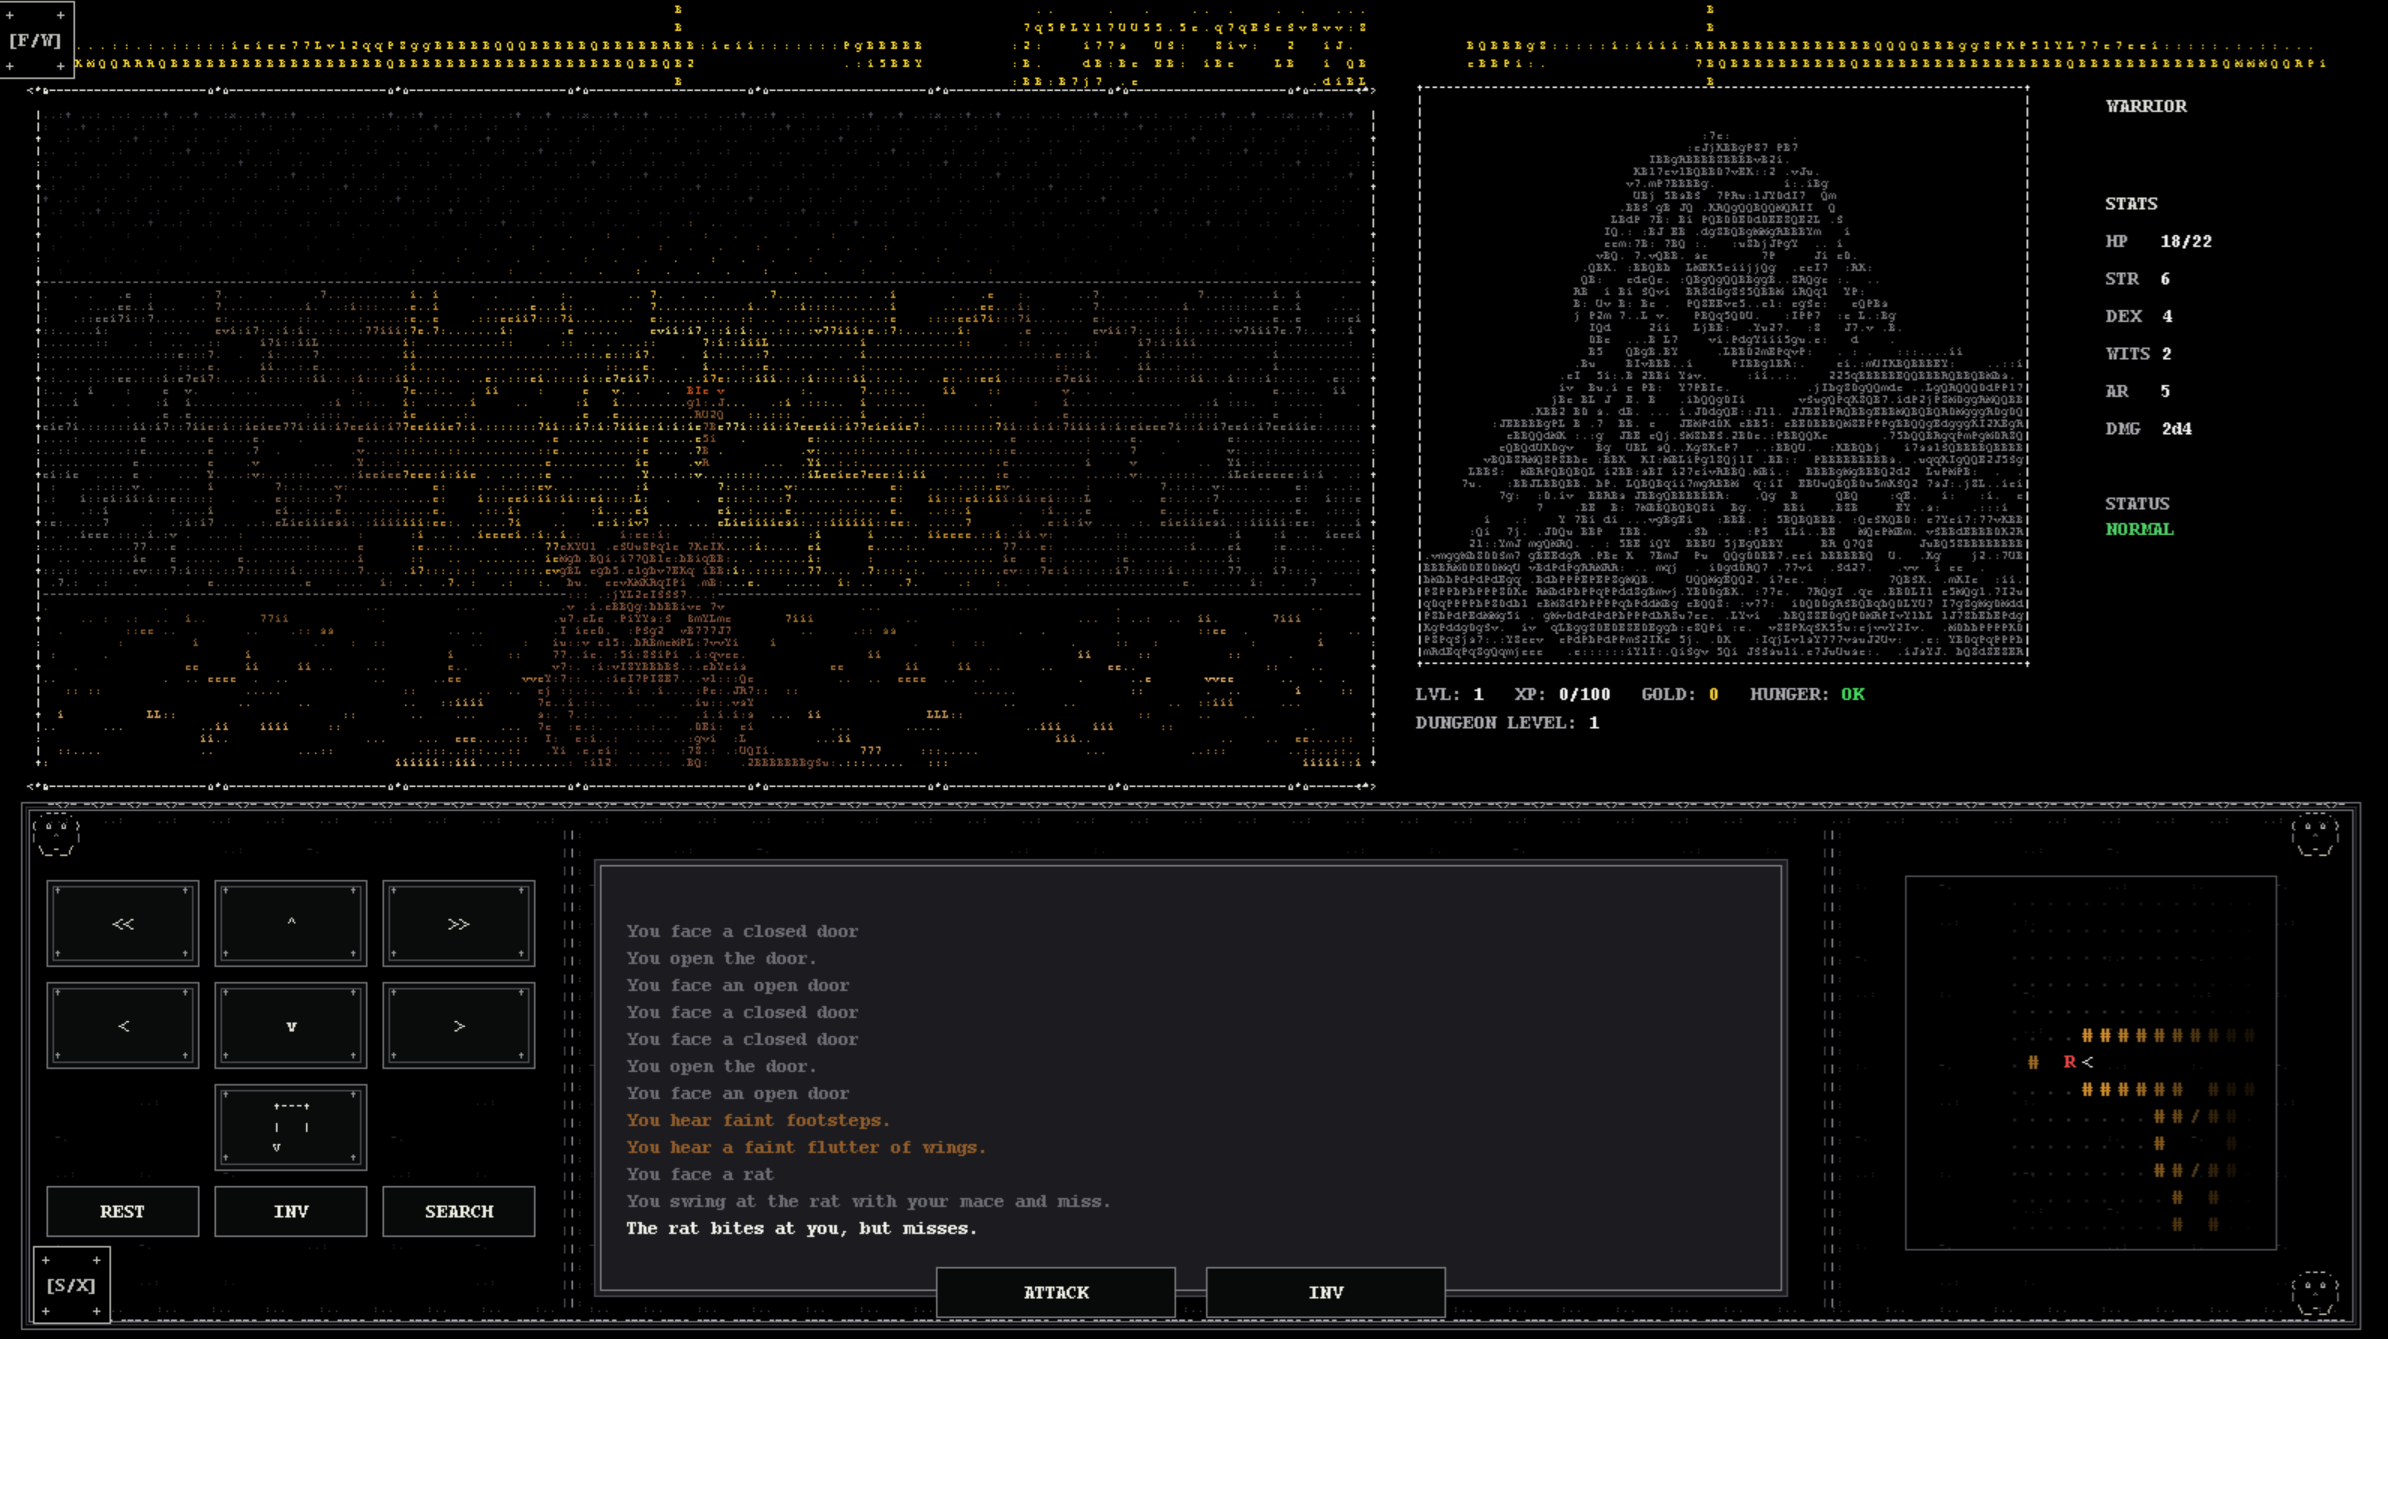
Task: Click the warrior ASCII portrait panel
Action: 1723,376
